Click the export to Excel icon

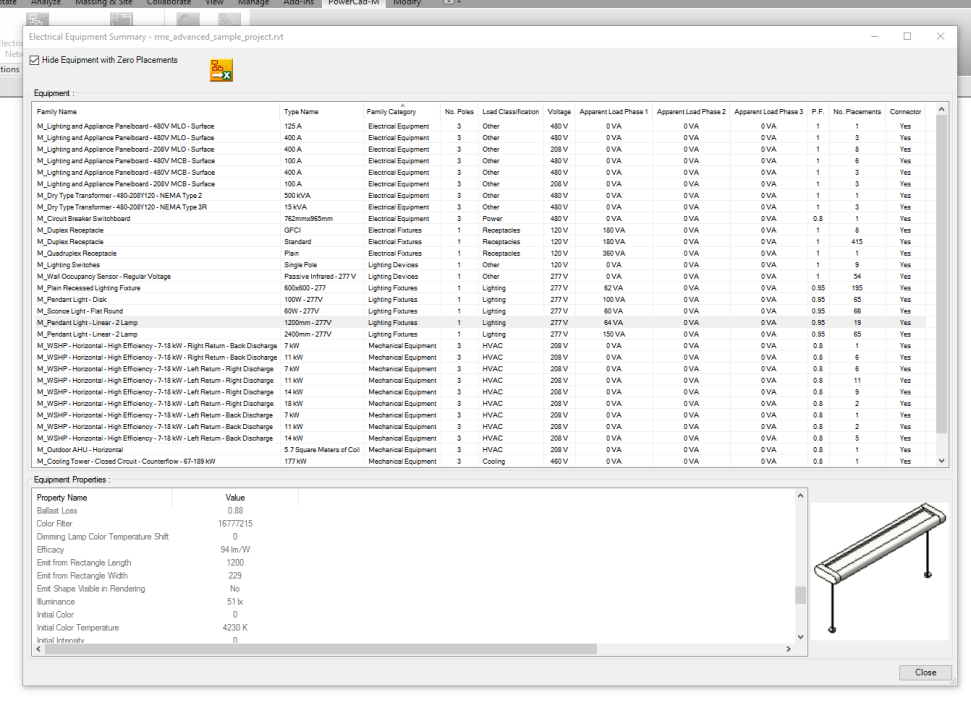(221, 71)
